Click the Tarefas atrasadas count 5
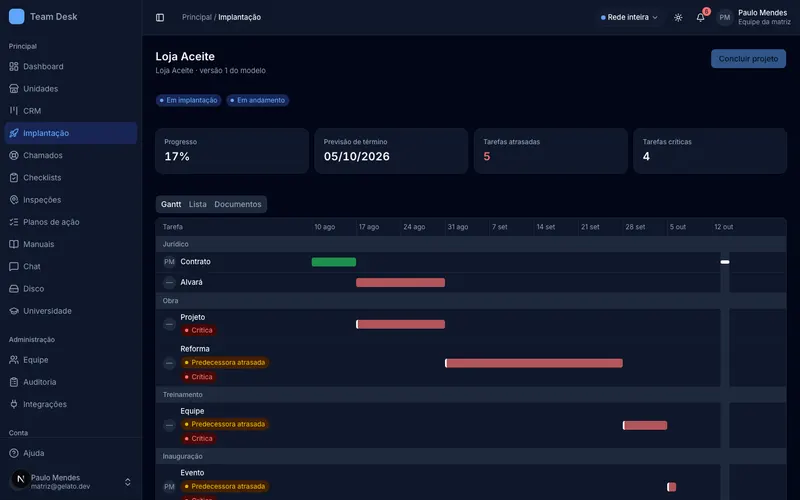 click(487, 157)
